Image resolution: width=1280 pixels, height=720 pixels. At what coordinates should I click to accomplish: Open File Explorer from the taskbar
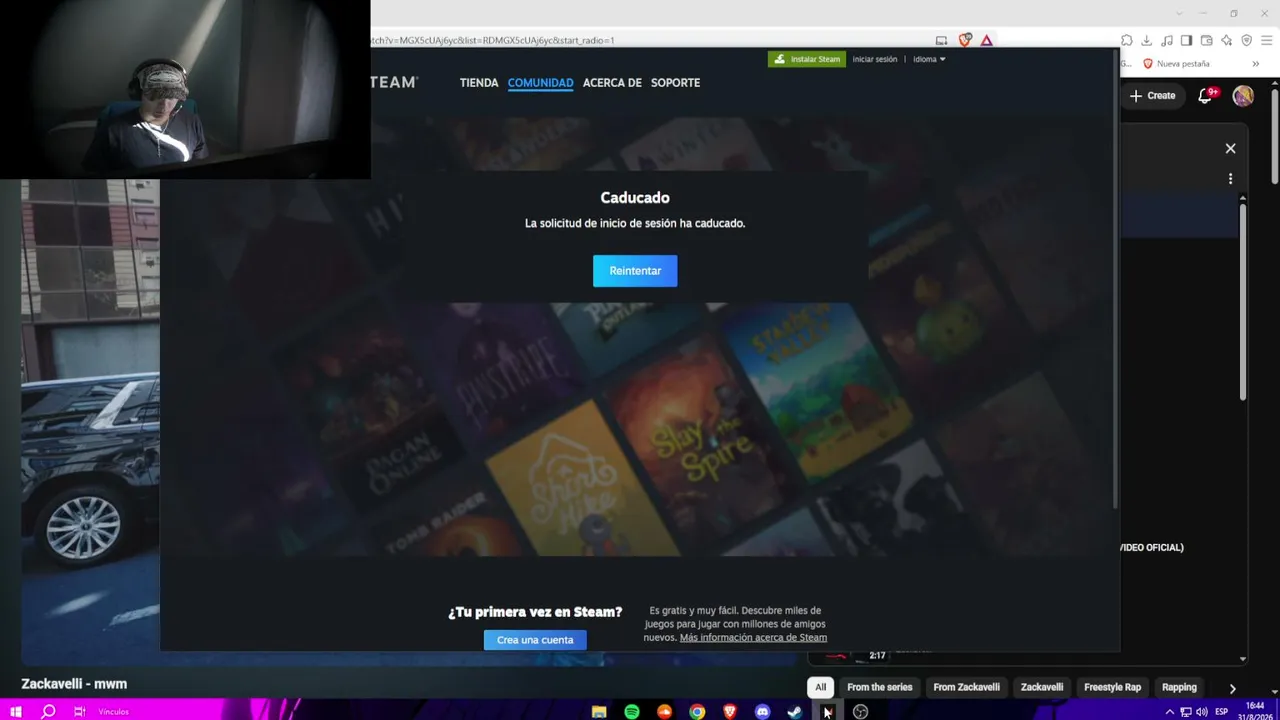coord(599,711)
